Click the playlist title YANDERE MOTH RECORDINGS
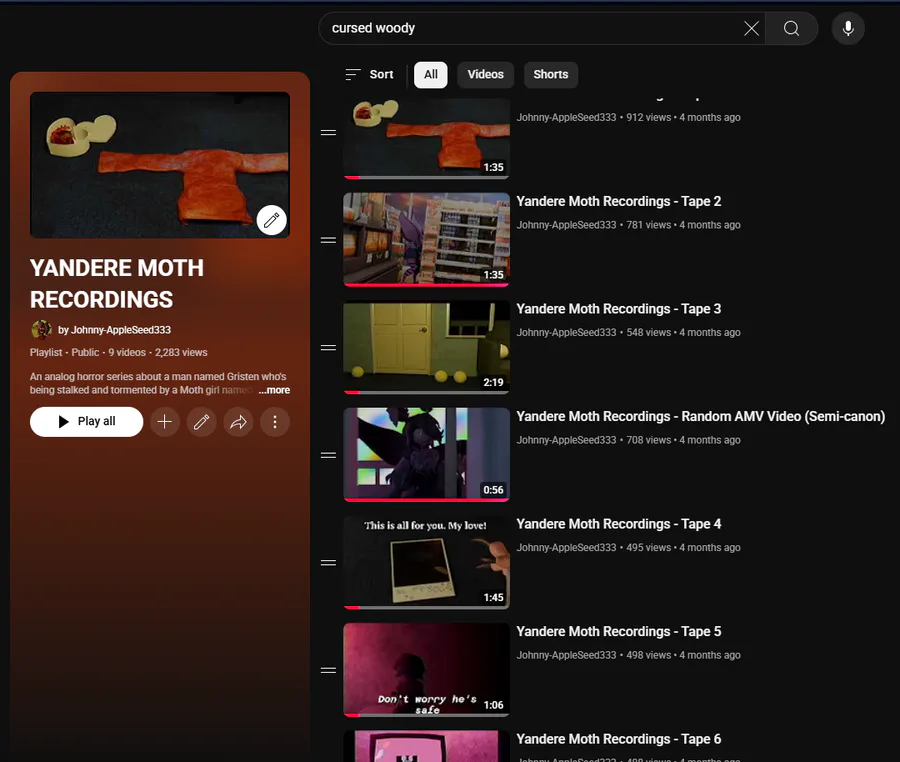The width and height of the screenshot is (900, 762). (x=117, y=283)
